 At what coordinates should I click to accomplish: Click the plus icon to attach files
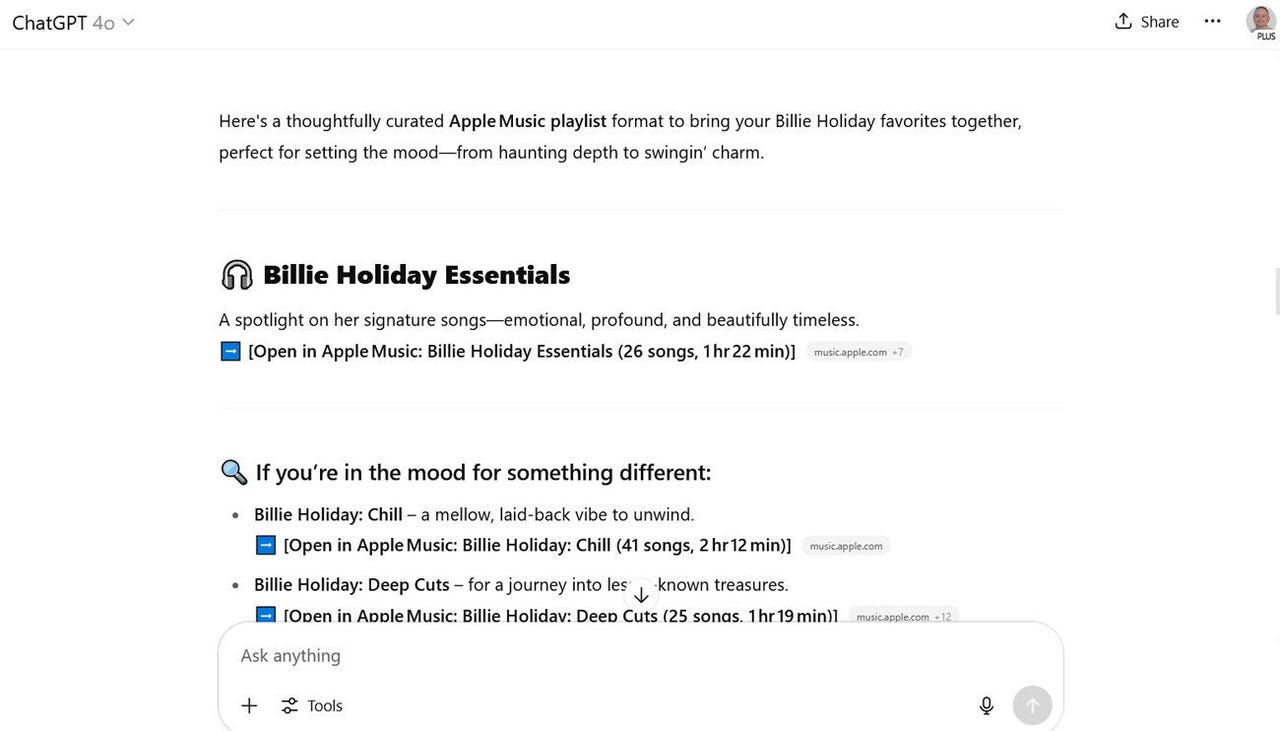(x=249, y=706)
